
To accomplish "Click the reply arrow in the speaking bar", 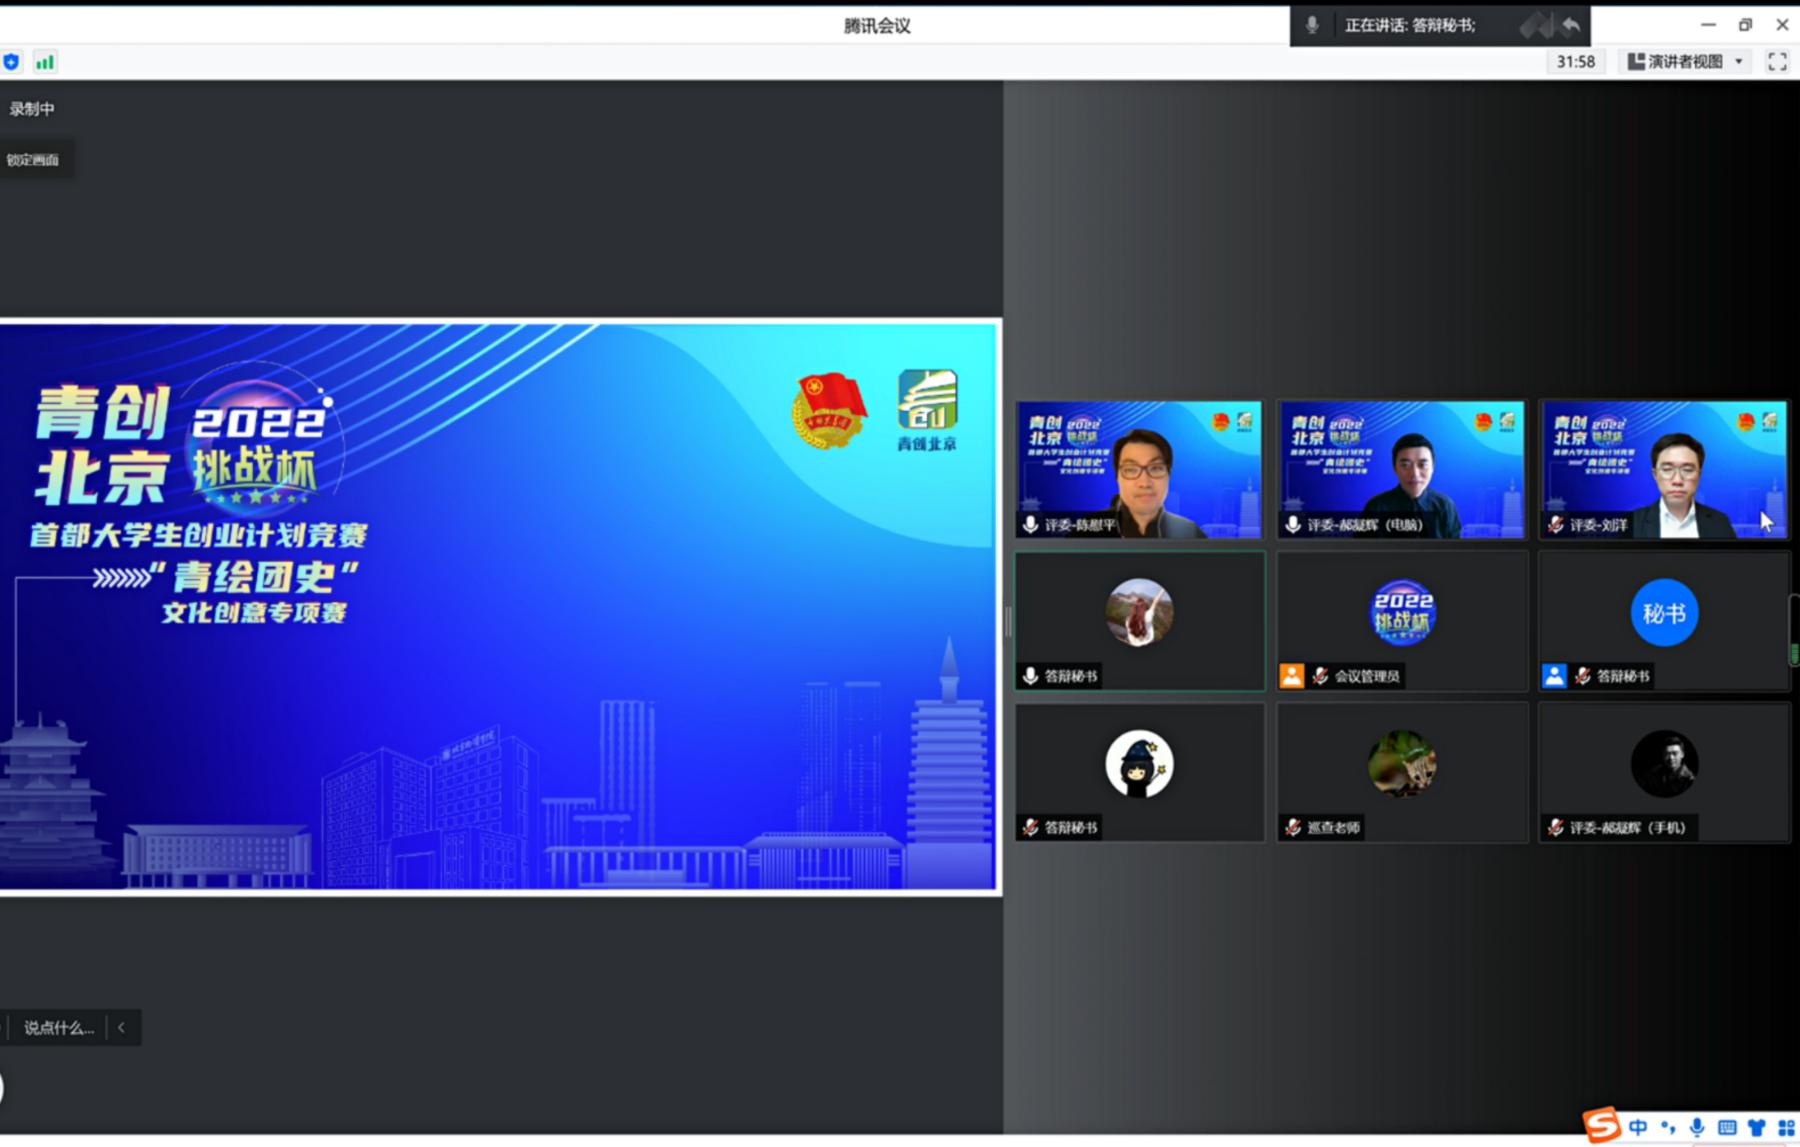I will (x=1571, y=25).
